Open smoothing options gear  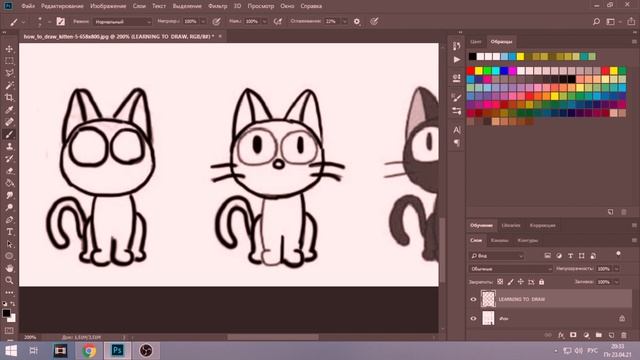[x=357, y=22]
